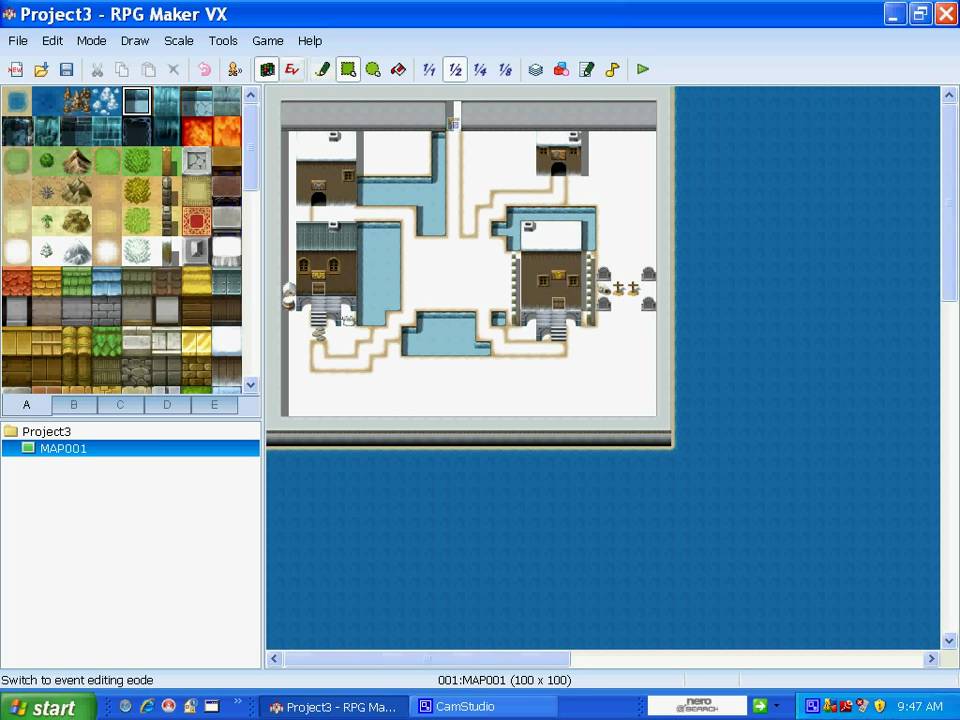960x720 pixels.
Task: Click the map vertical scrollbar thumb
Action: click(x=949, y=202)
